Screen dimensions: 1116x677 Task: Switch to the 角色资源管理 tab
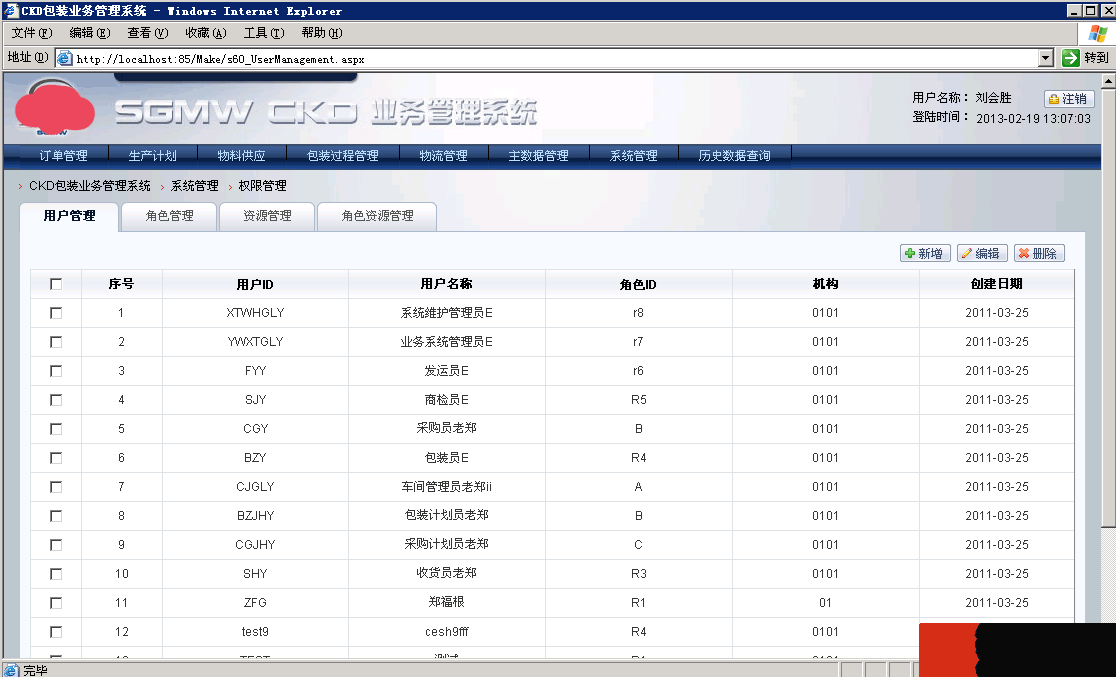tap(377, 216)
